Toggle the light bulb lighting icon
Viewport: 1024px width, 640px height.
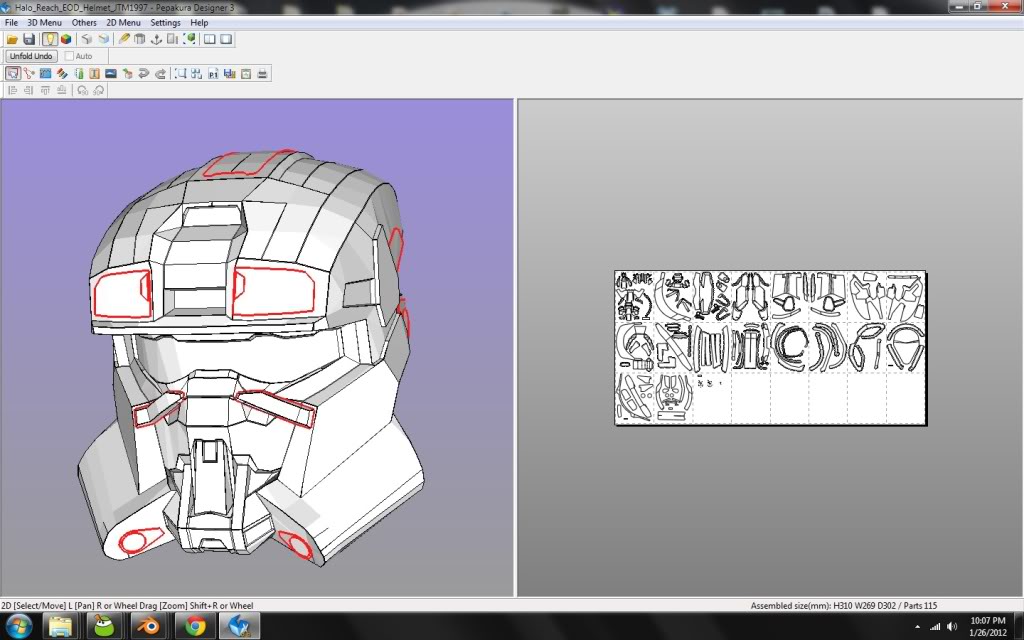(x=49, y=39)
